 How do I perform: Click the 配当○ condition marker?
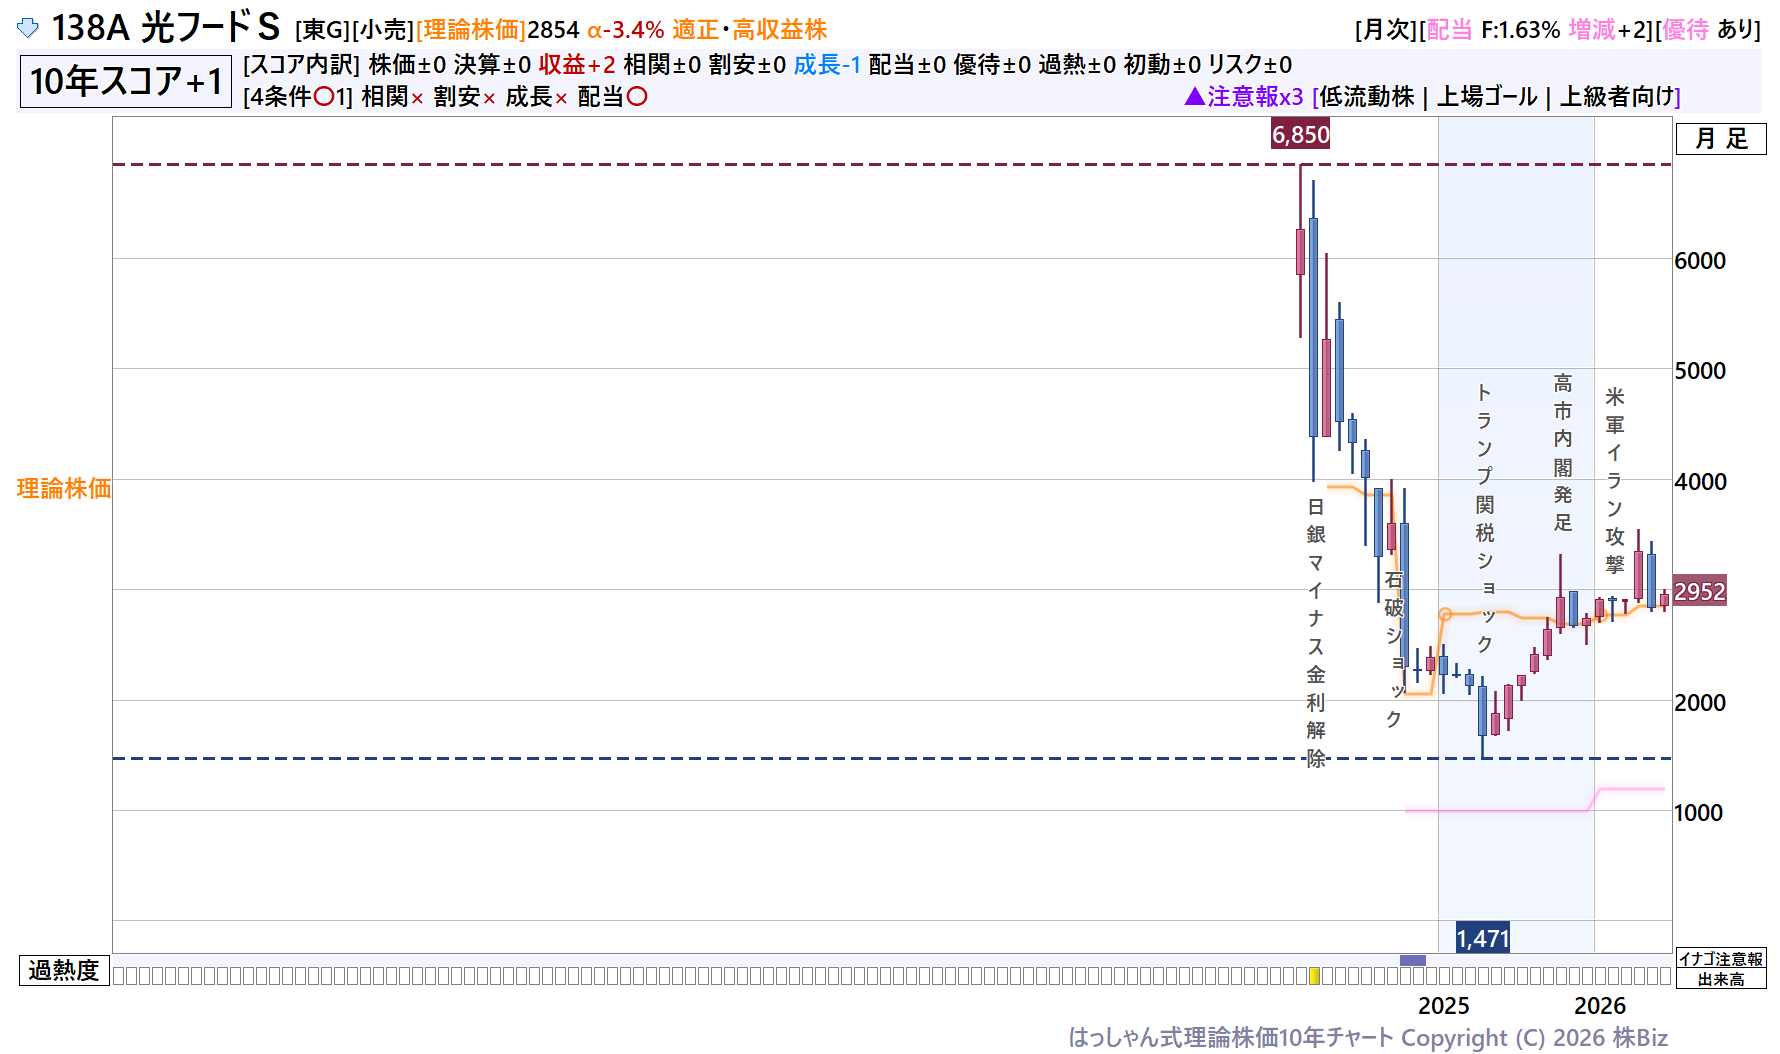click(612, 96)
